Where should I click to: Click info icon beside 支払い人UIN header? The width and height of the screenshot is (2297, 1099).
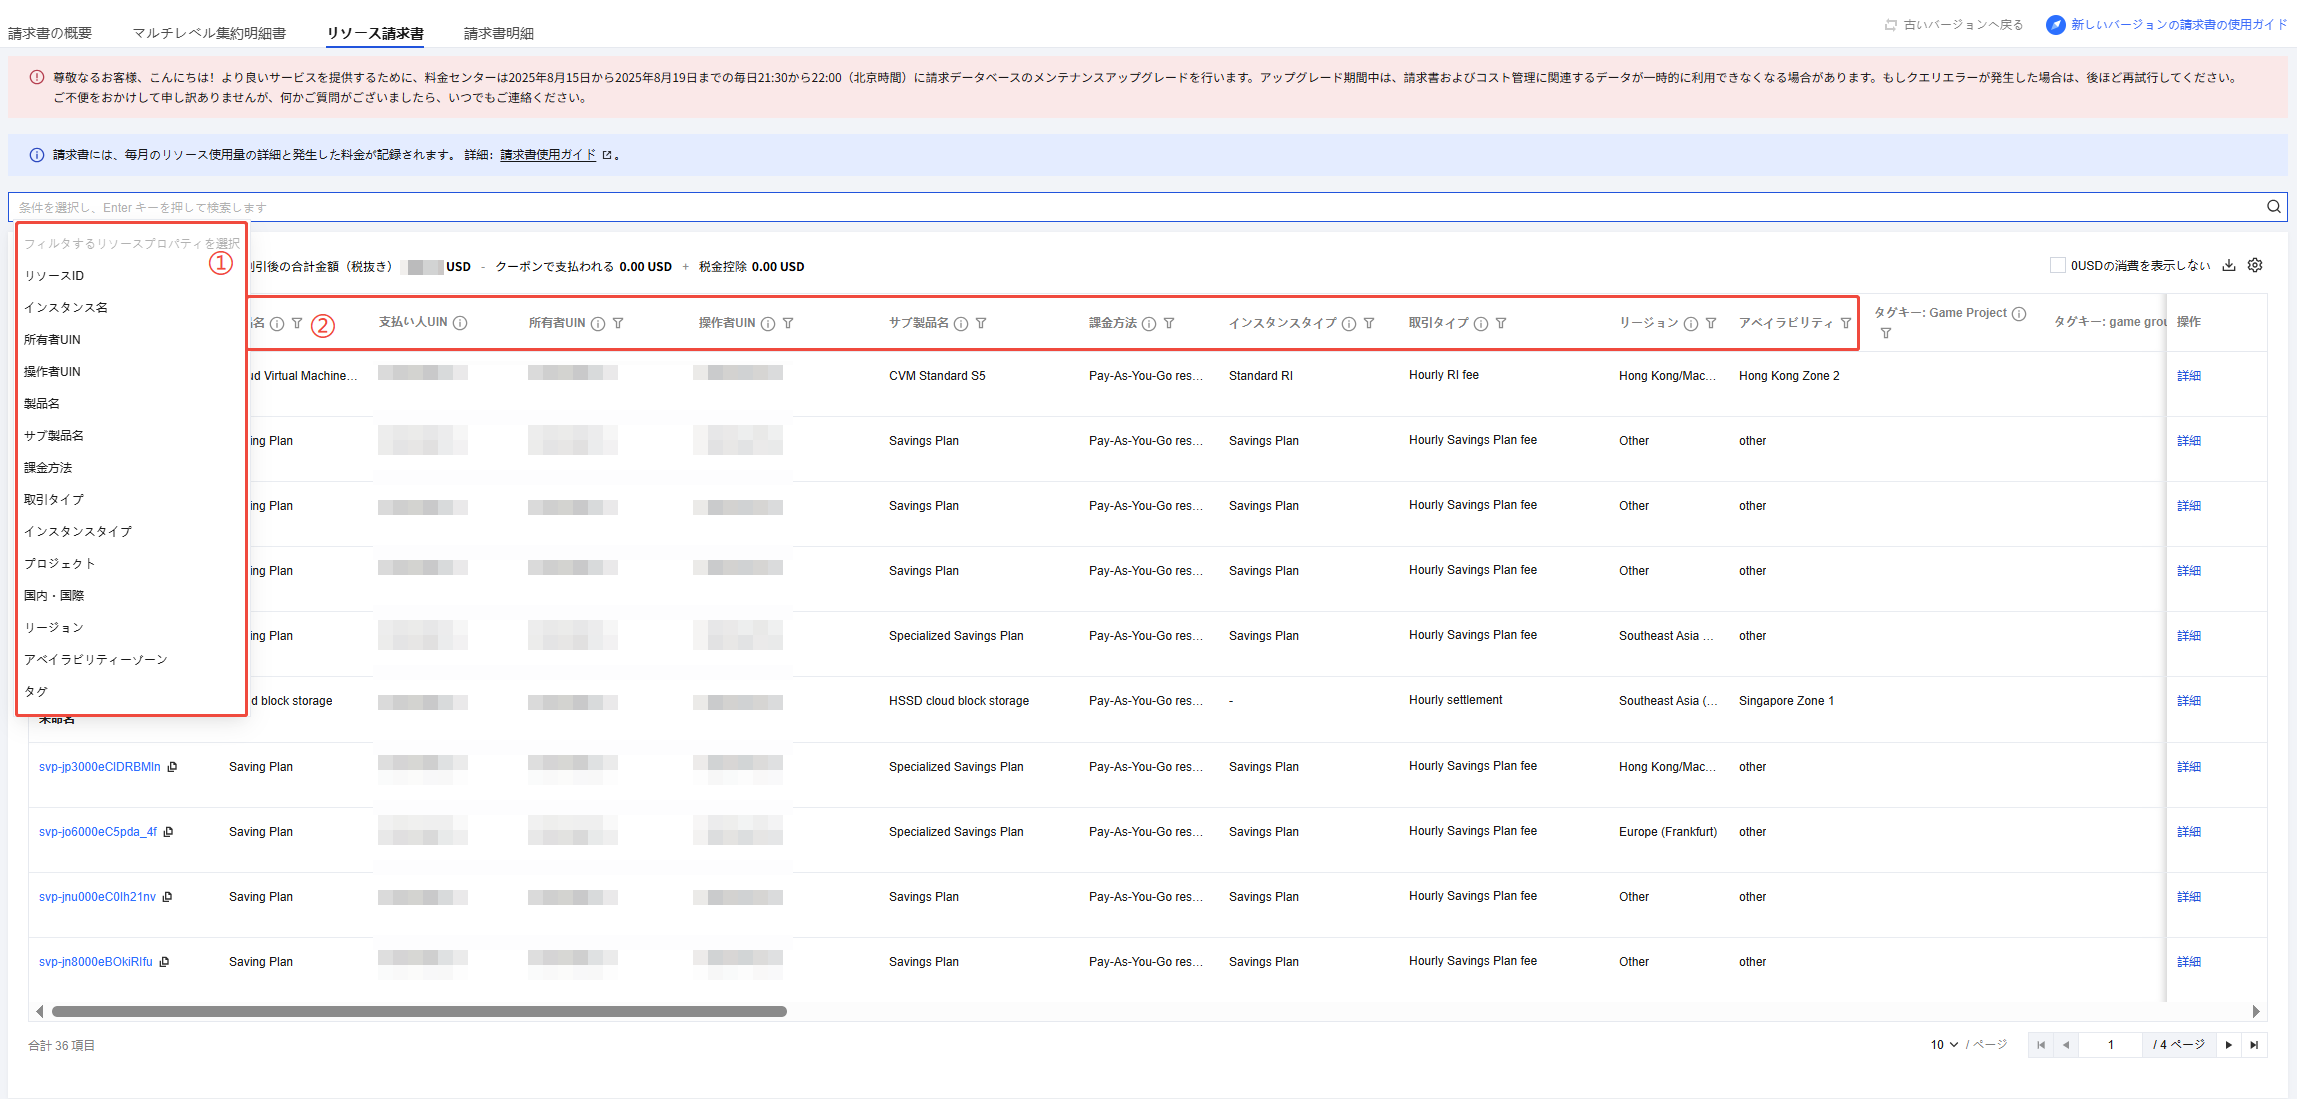pyautogui.click(x=460, y=323)
